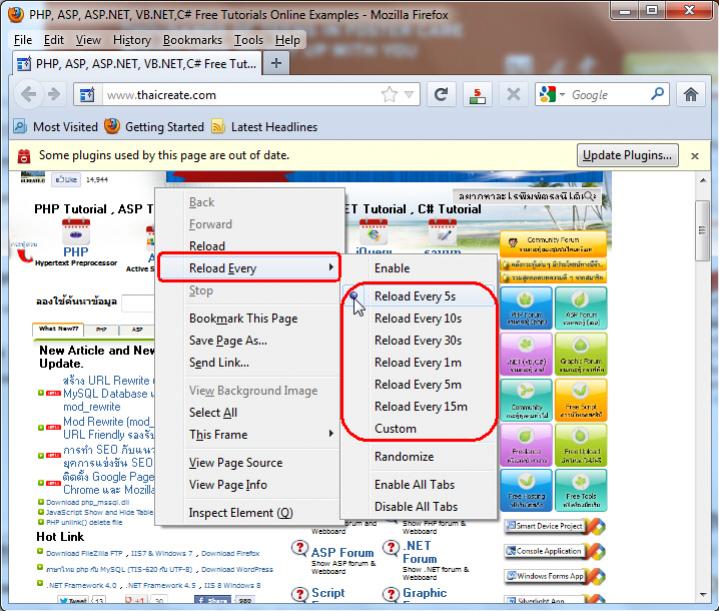The height and width of the screenshot is (611, 719).
Task: Click the browser Back arrow button
Action: [28, 94]
